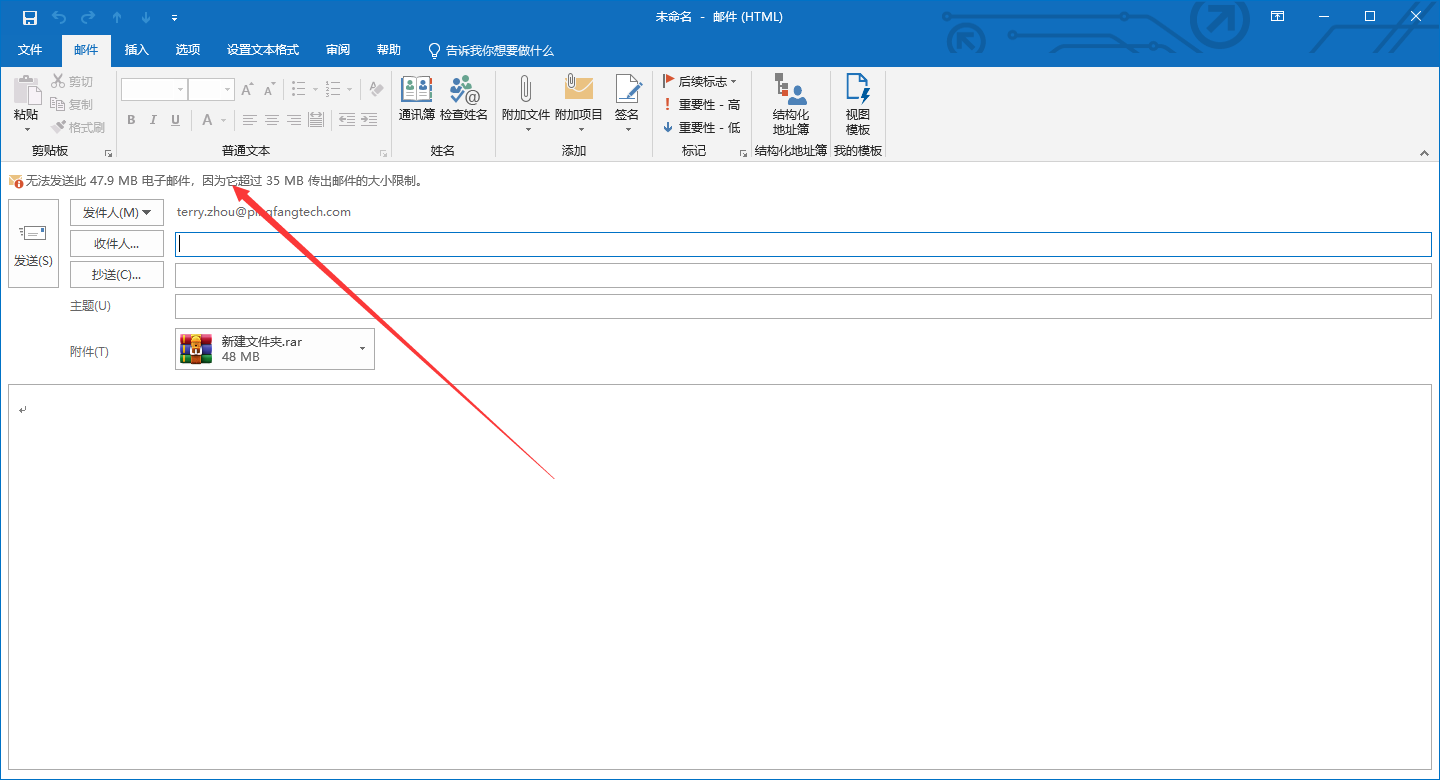Open the 通讯簿 address book
Viewport: 1440px width, 780px height.
tap(417, 98)
